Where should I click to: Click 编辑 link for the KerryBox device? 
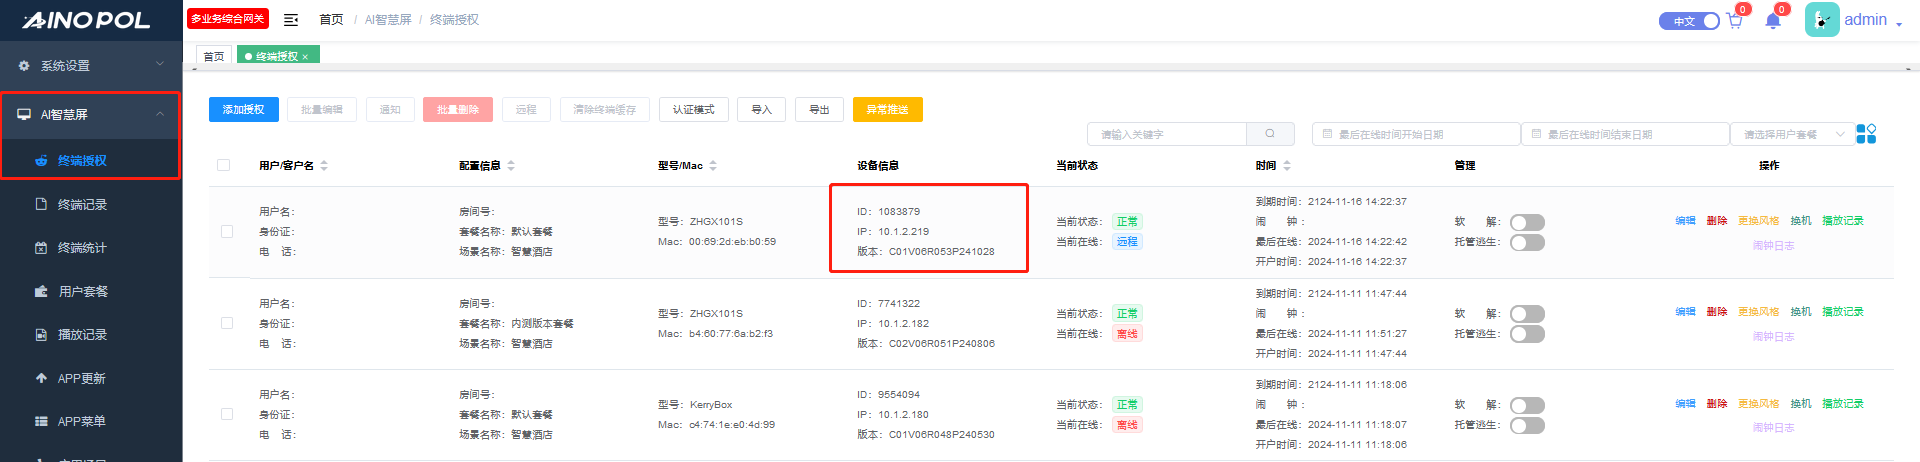1685,404
